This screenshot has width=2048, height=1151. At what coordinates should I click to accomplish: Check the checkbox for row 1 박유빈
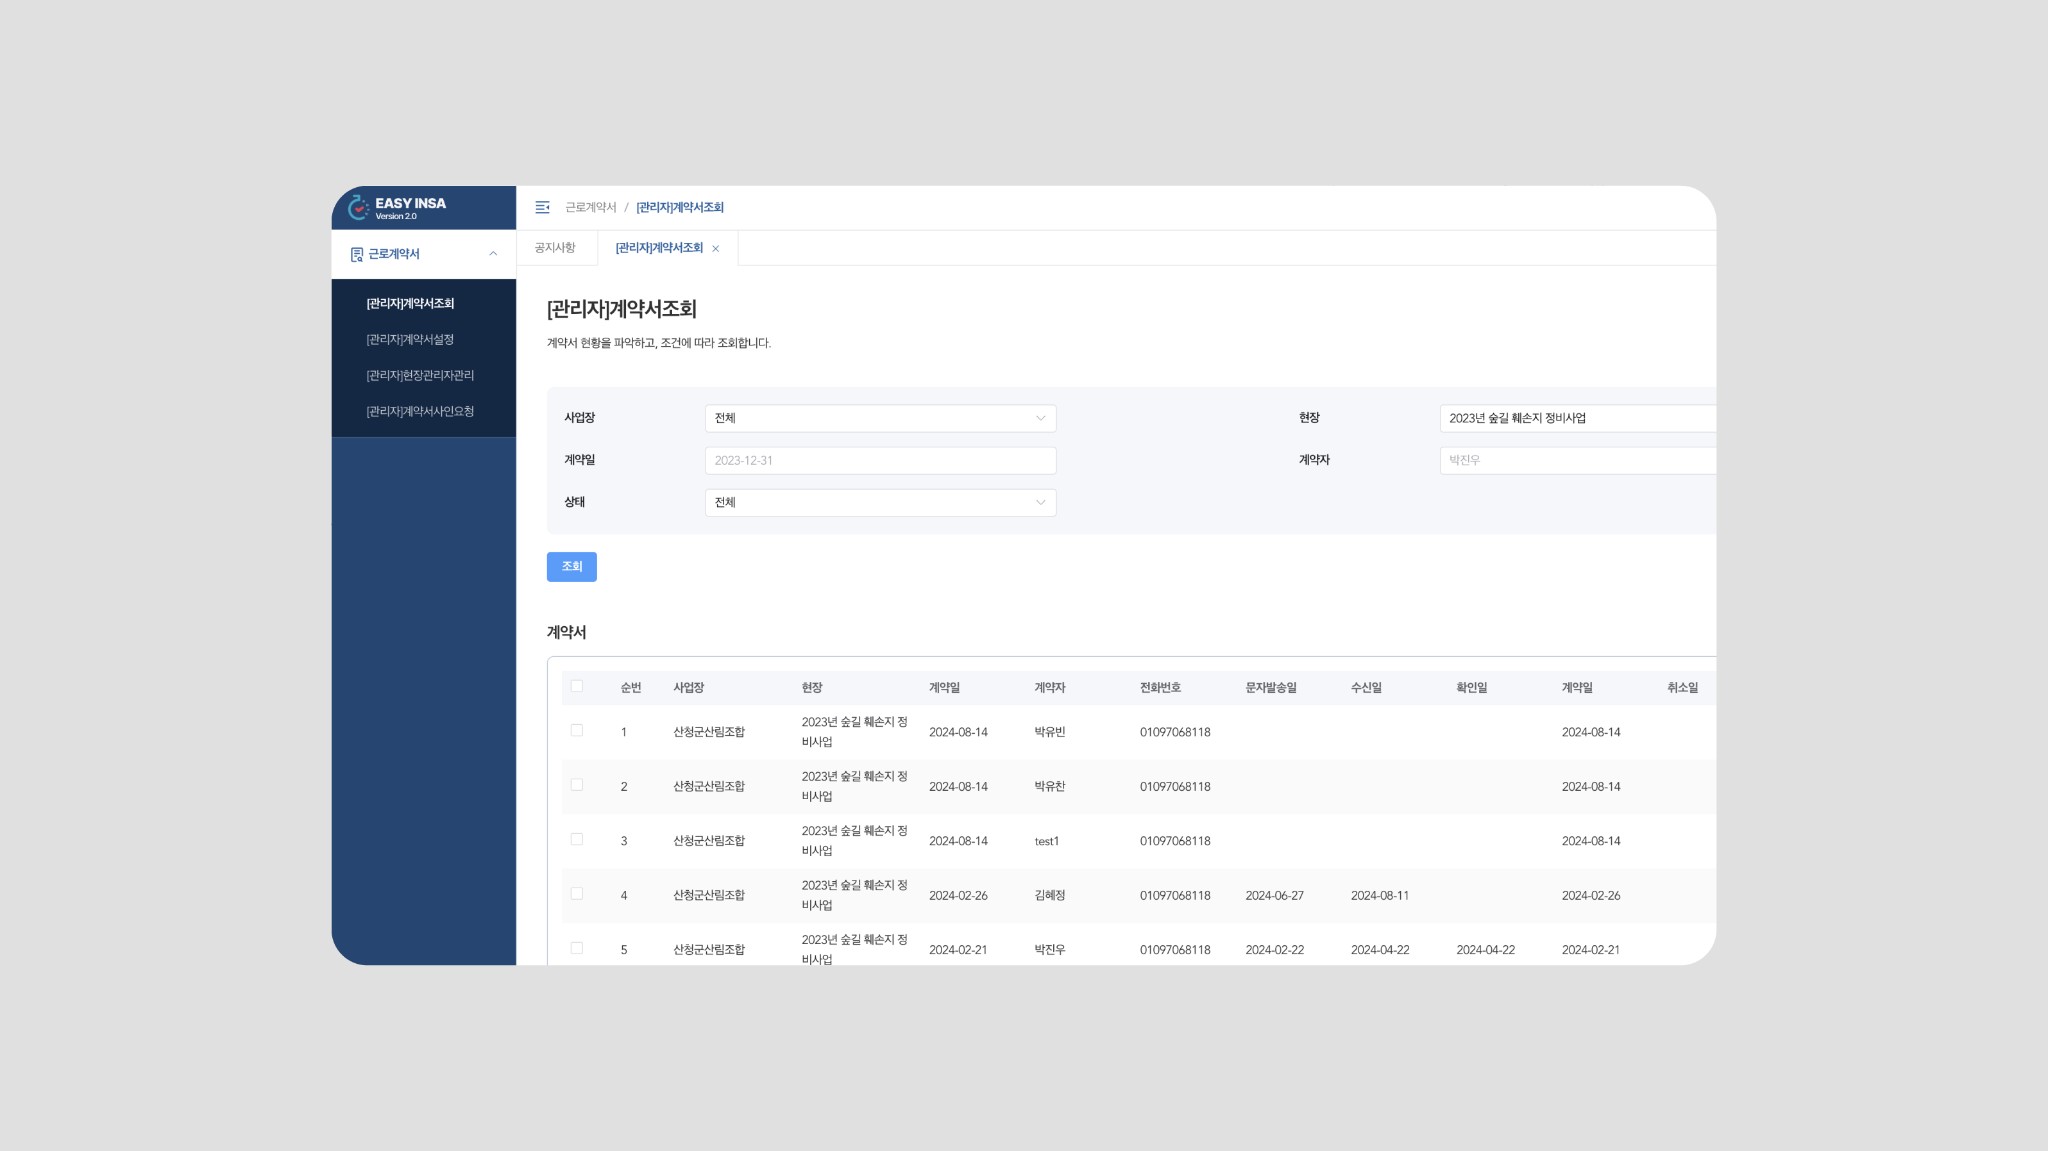point(577,731)
